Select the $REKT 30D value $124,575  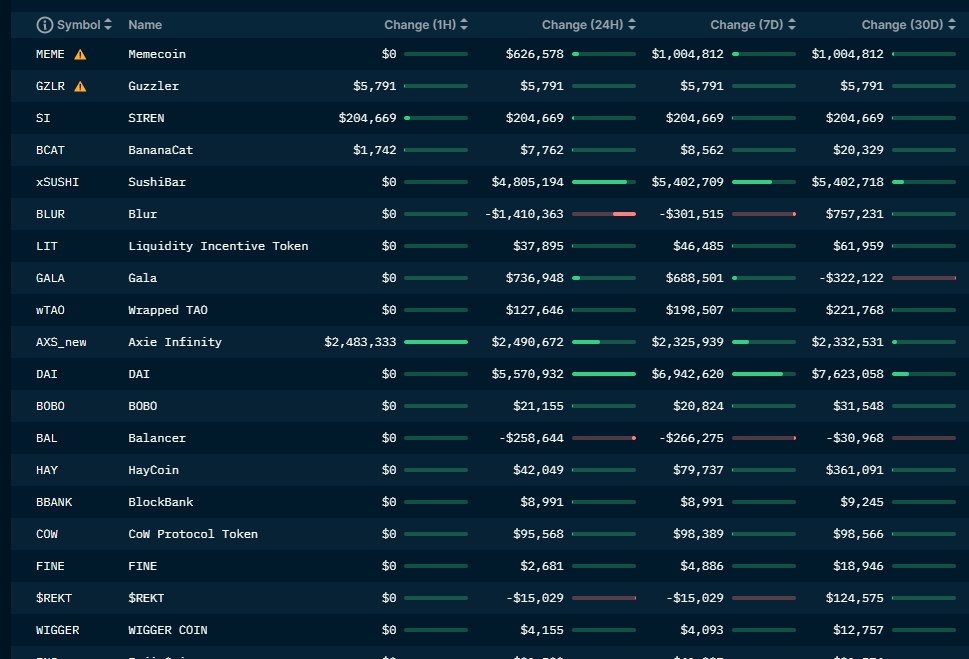(x=855, y=598)
